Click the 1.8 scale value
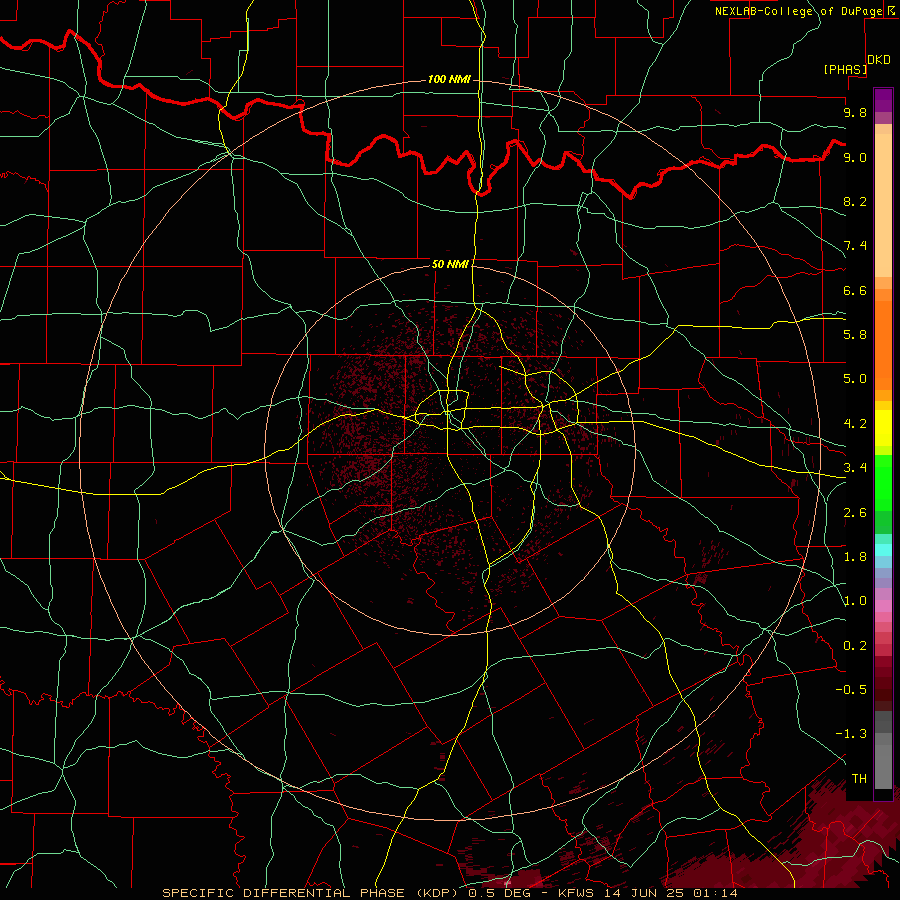Screen dimensions: 900x900 coord(855,557)
